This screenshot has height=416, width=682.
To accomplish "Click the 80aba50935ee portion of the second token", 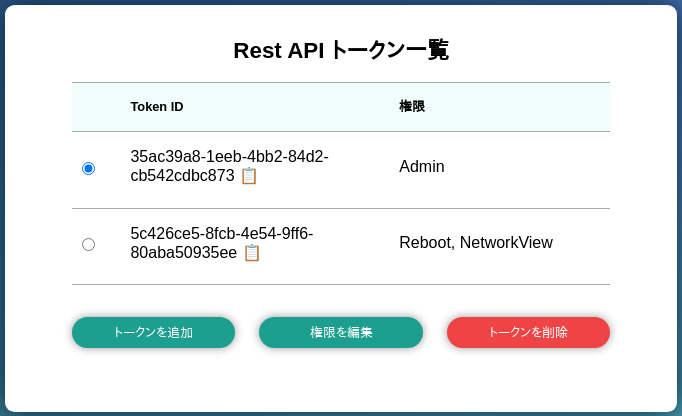I will [x=184, y=253].
